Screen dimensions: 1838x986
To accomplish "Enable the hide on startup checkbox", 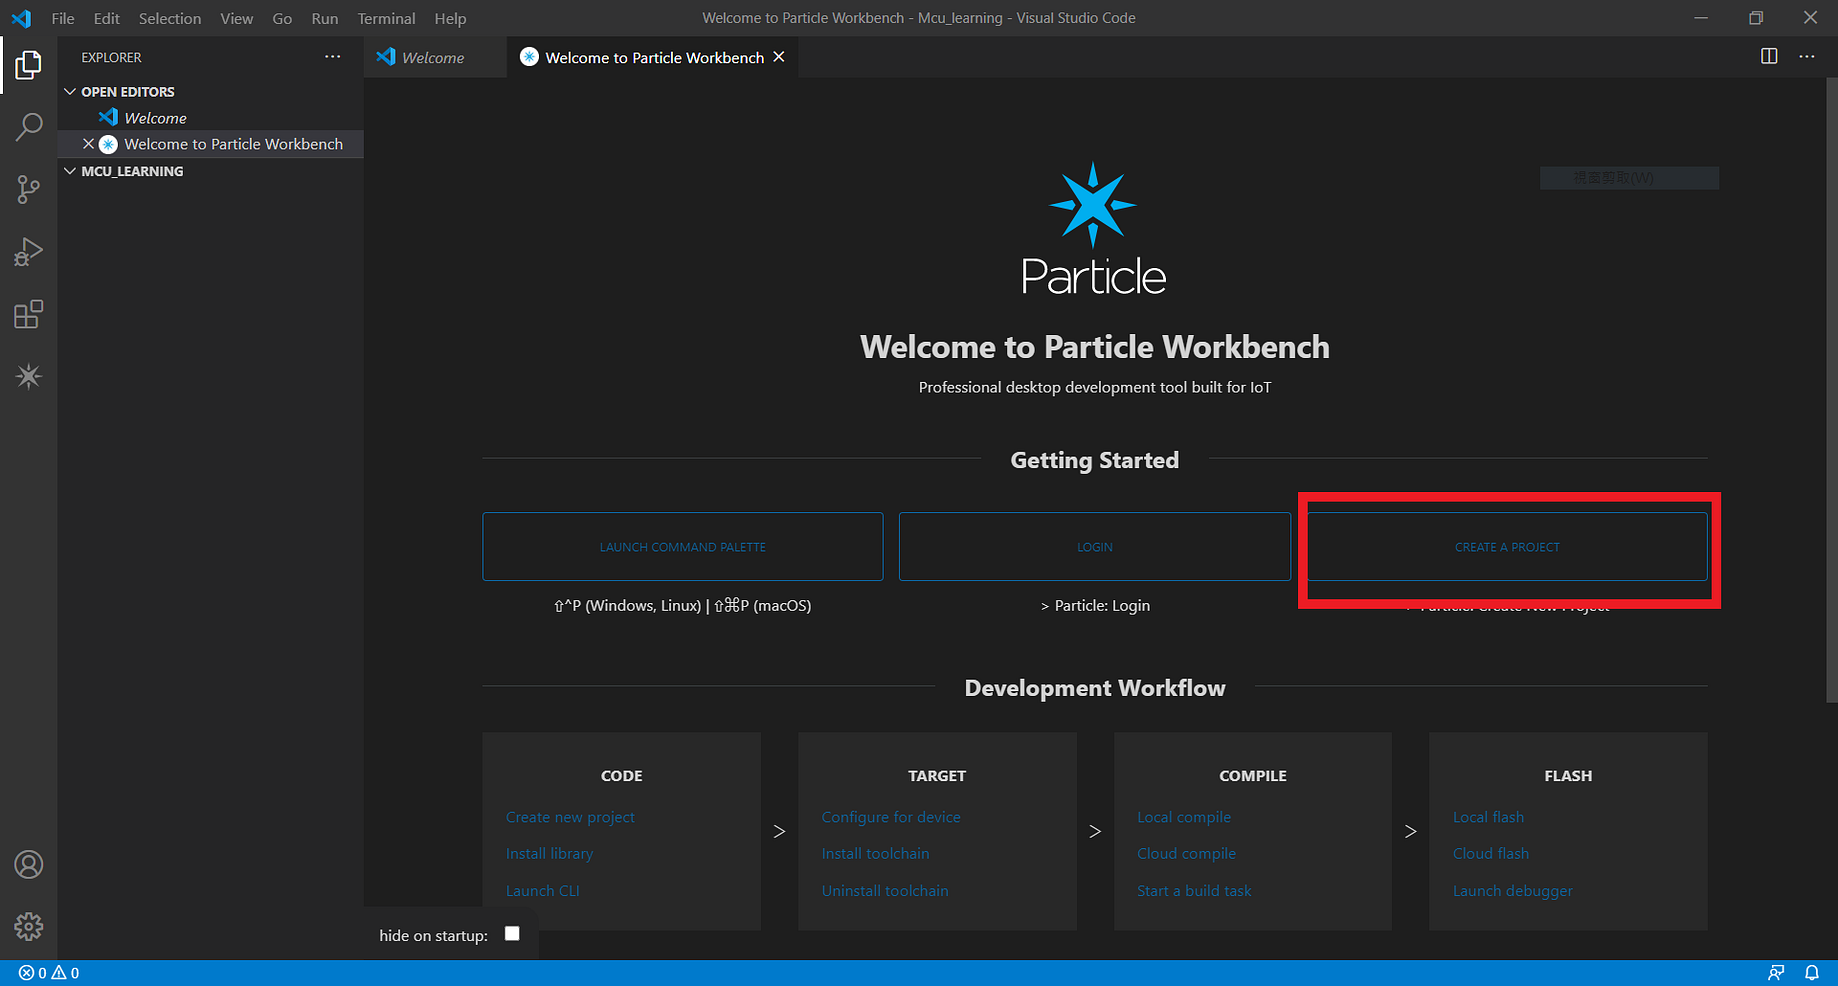I will click(512, 933).
